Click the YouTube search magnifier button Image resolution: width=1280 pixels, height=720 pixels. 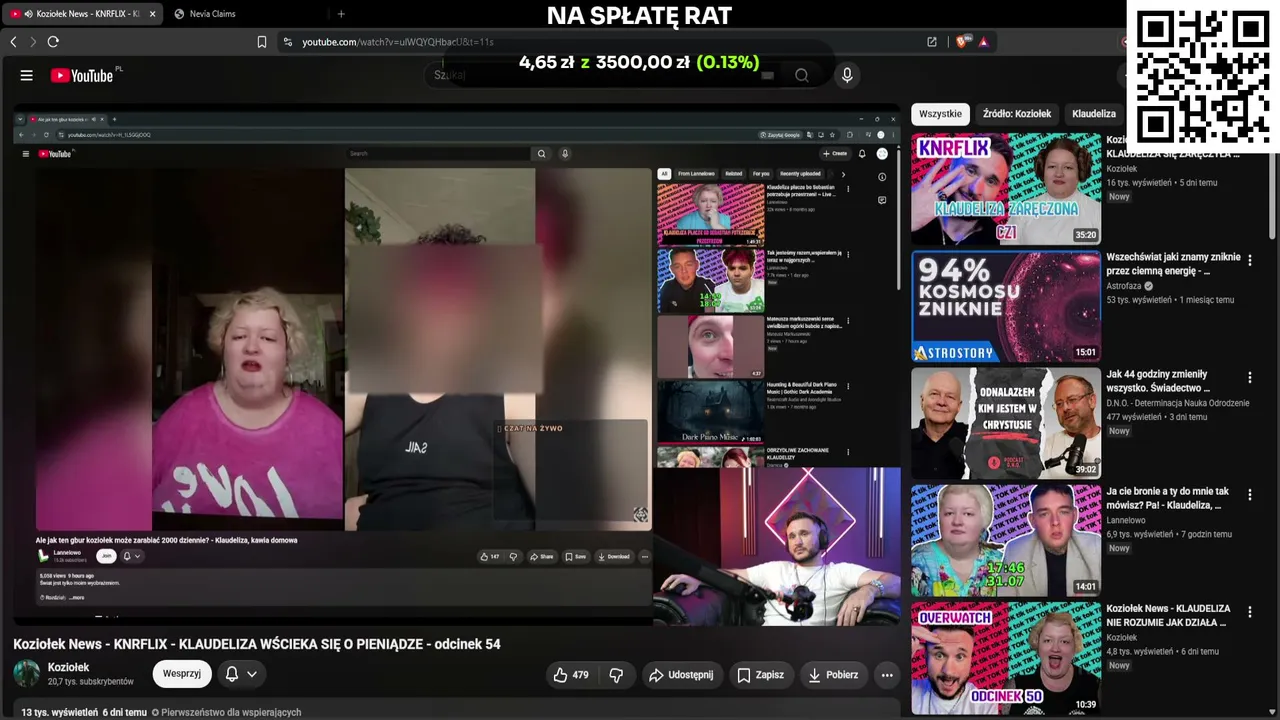pyautogui.click(x=802, y=75)
